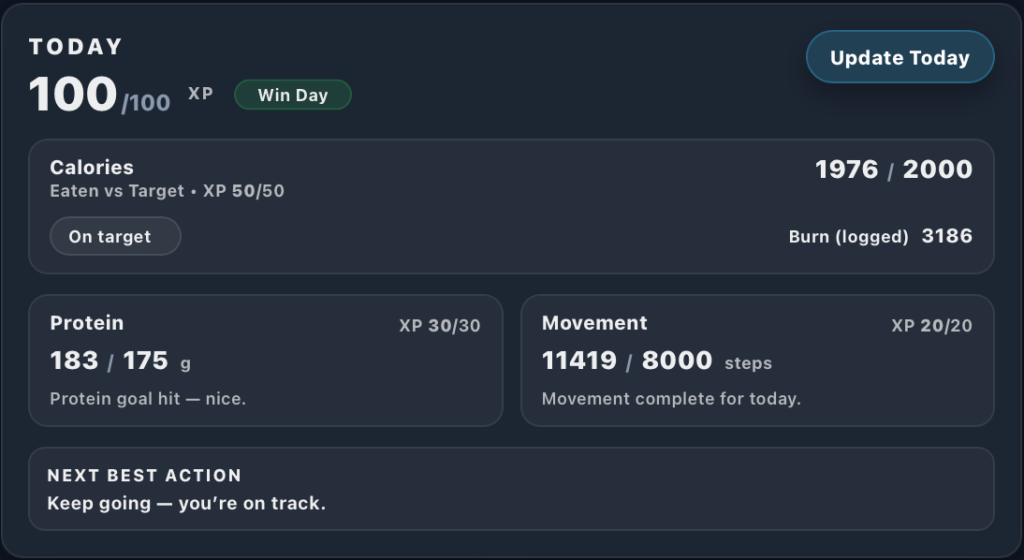Click the Eaten vs Target subtitle
The height and width of the screenshot is (560, 1024).
[x=167, y=191]
